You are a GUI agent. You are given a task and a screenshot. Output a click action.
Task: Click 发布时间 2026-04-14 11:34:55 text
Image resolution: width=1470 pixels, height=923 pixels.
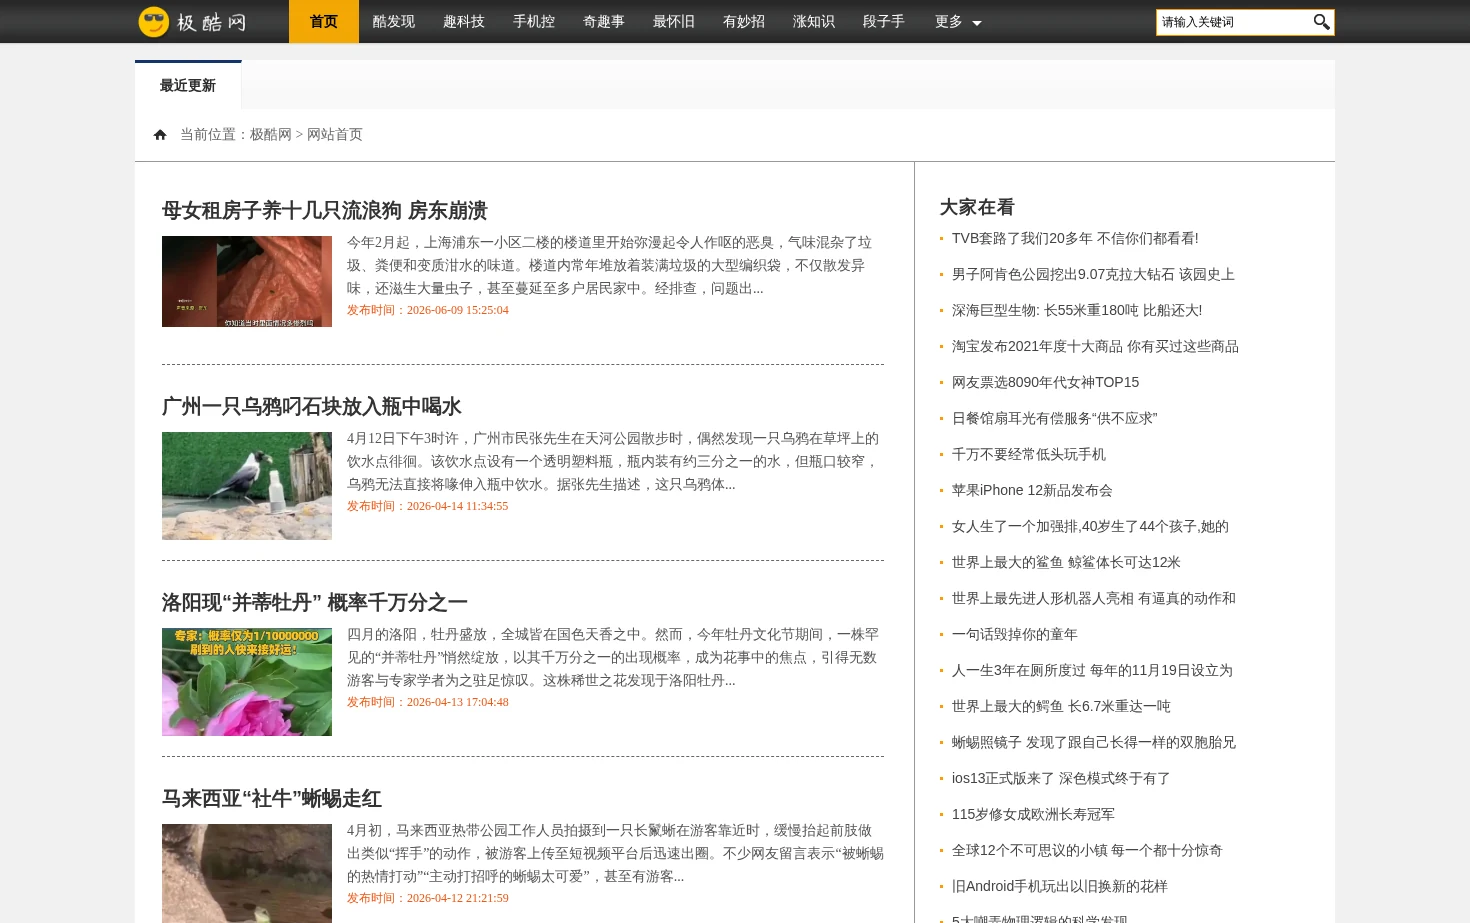428,506
